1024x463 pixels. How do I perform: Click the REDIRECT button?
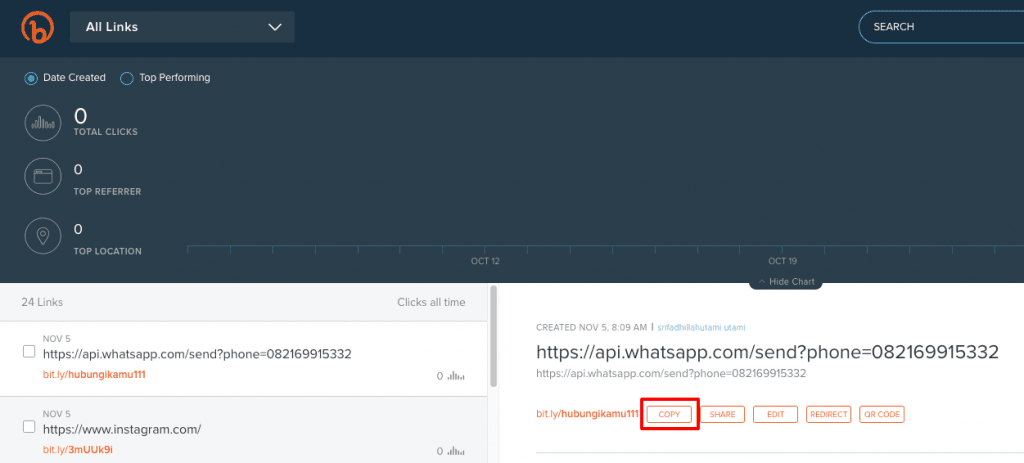(x=828, y=414)
